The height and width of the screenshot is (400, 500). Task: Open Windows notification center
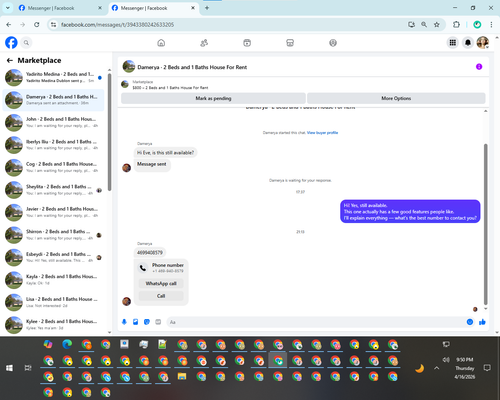[x=487, y=368]
